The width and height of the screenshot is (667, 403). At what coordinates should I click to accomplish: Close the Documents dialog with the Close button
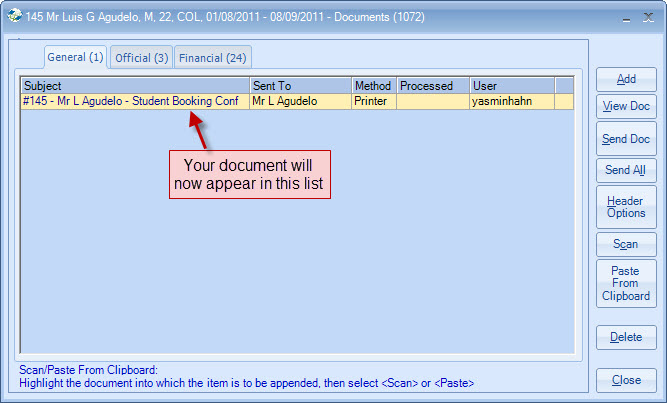[626, 380]
